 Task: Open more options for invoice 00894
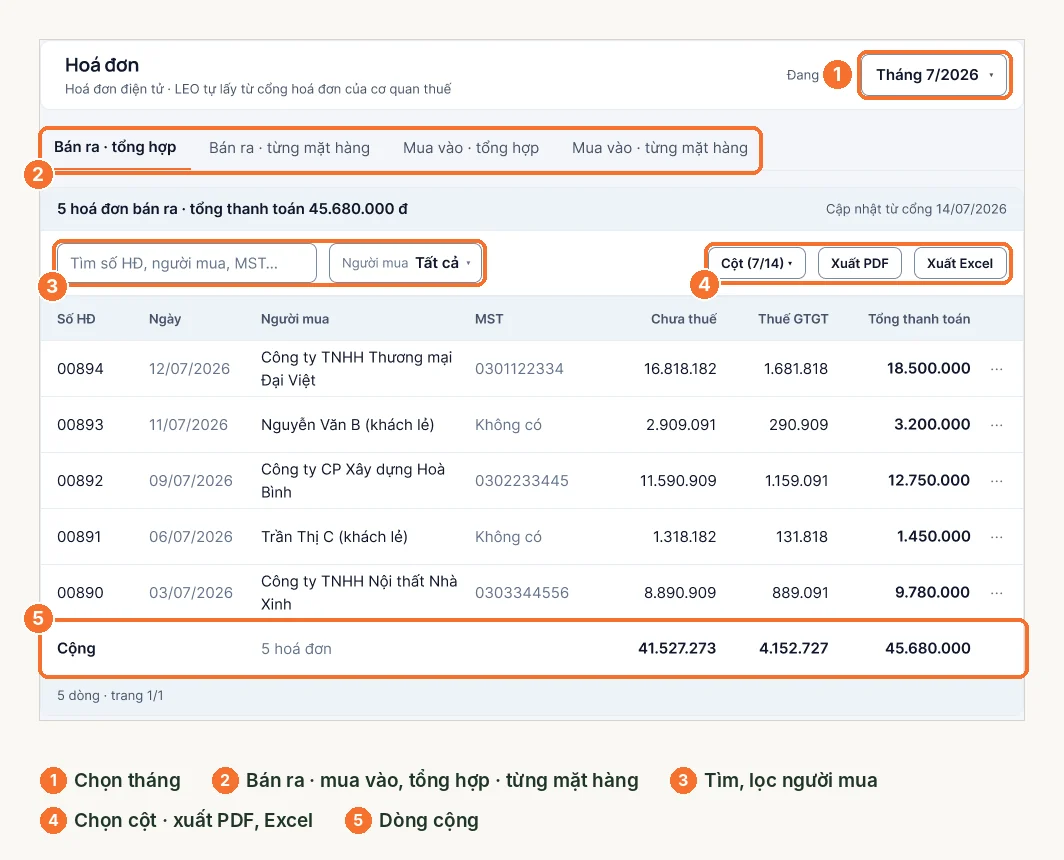(x=996, y=369)
